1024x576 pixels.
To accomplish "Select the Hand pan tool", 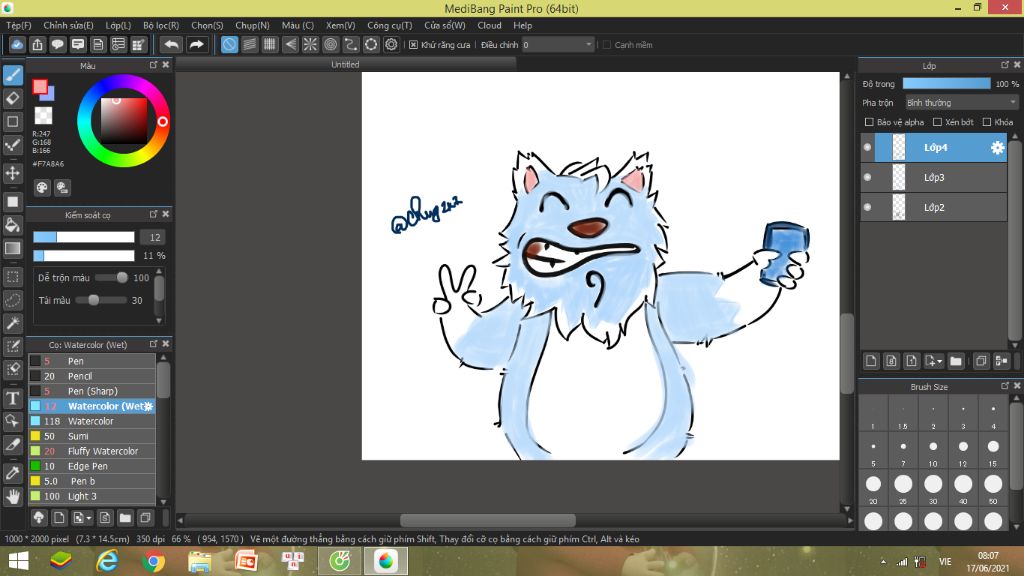I will 12,496.
